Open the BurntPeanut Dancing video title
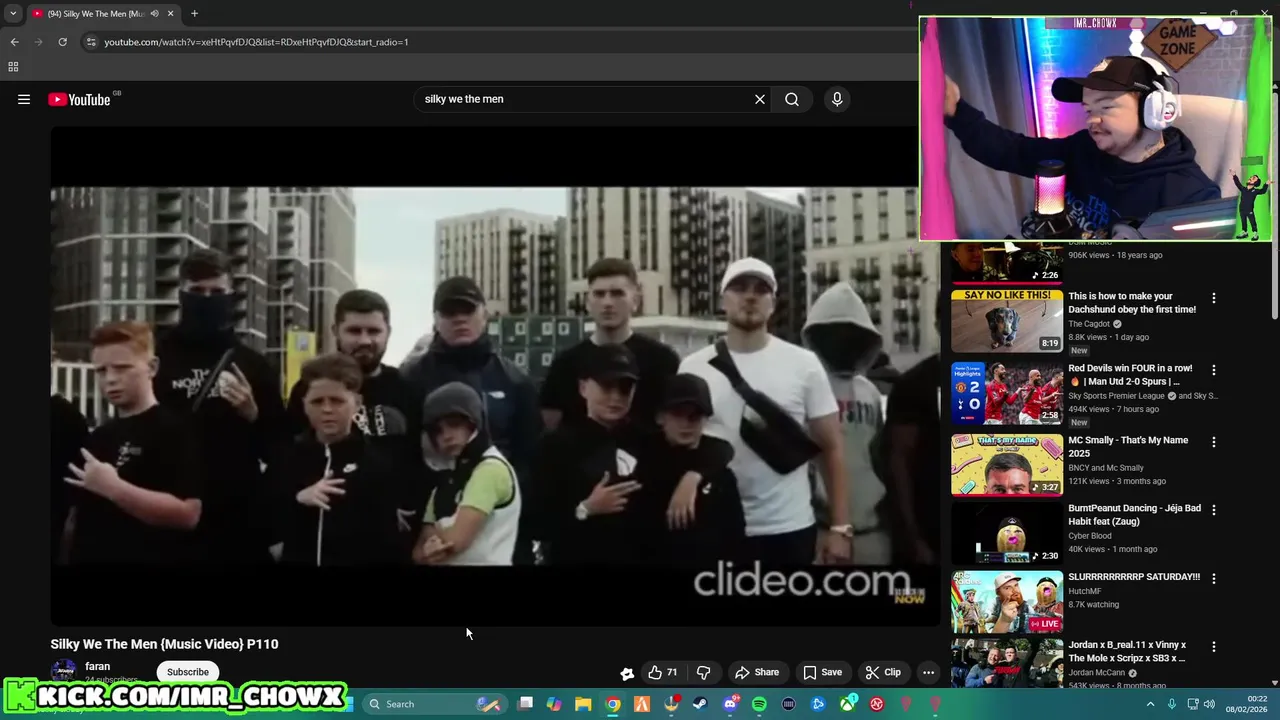Screen dimensions: 1280x720 point(1134,514)
